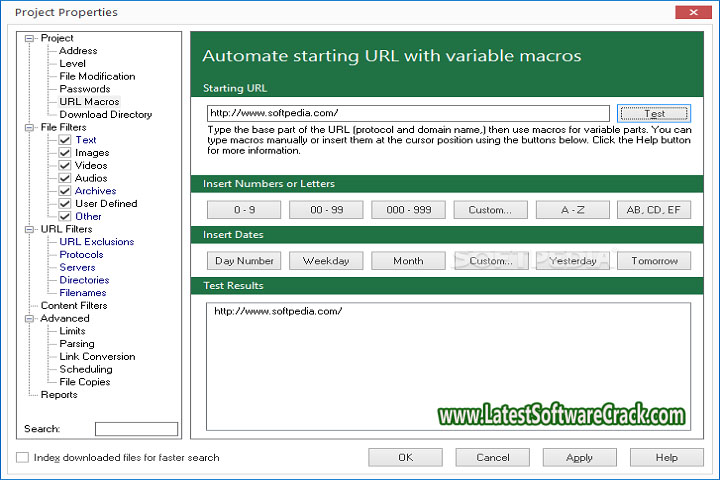720x480 pixels.
Task: Collapse the File Filters tree node
Action: [x=30, y=128]
